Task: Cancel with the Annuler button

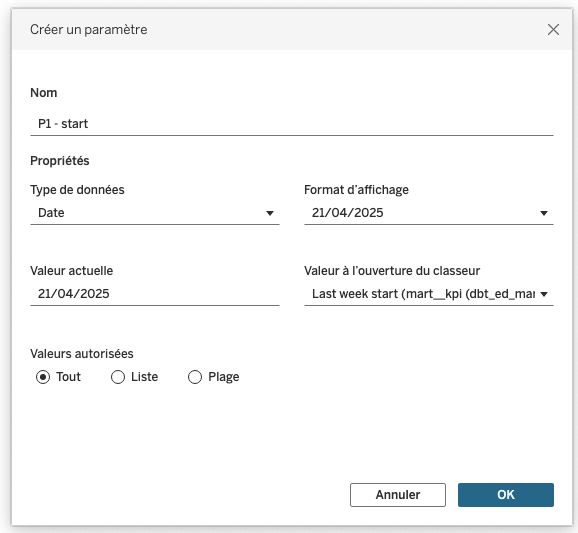Action: pos(398,495)
